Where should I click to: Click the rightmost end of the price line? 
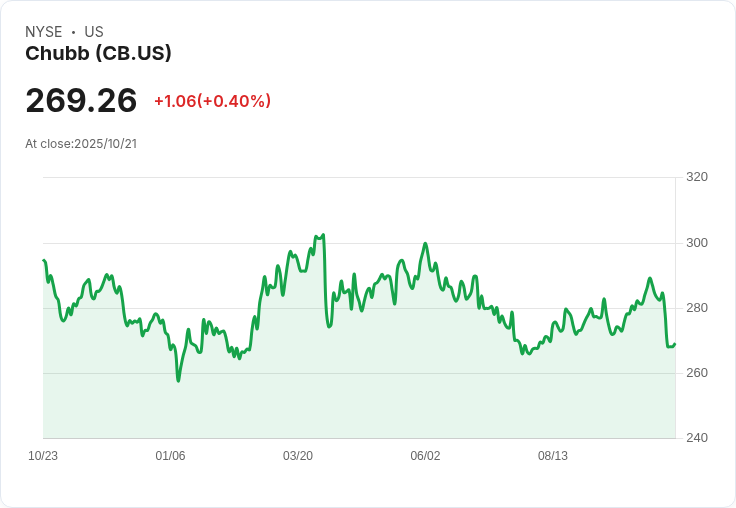(x=675, y=344)
